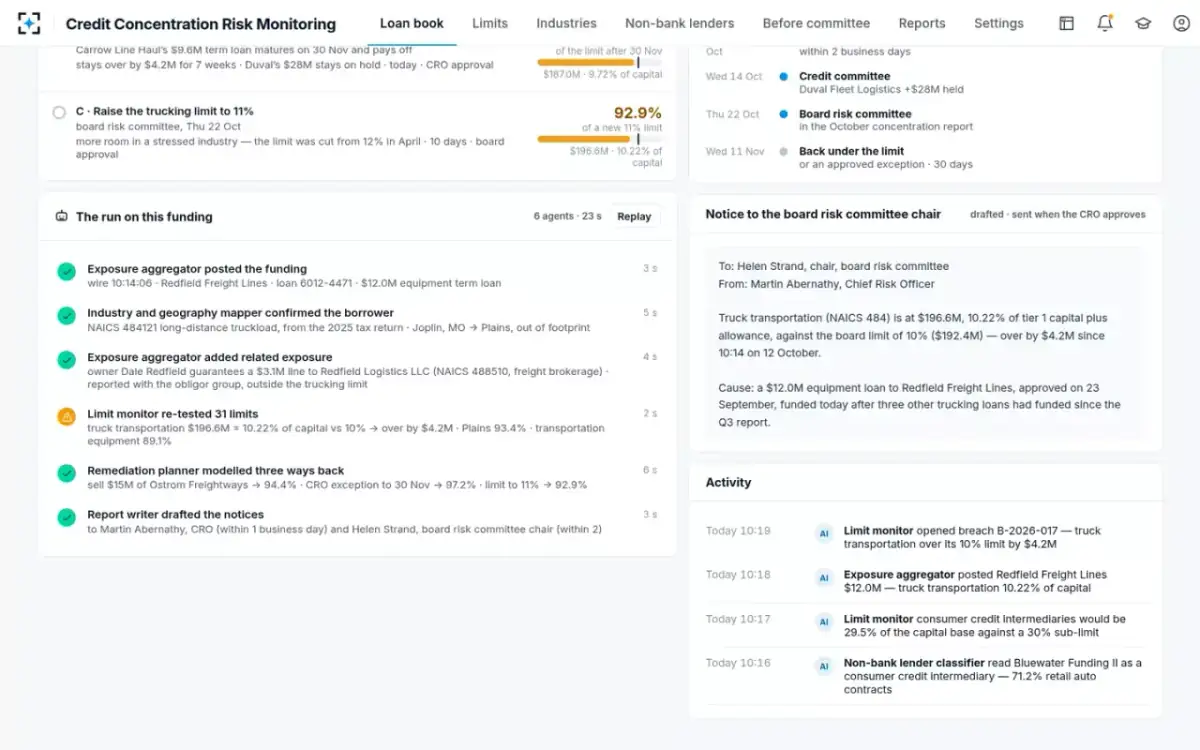Image resolution: width=1200 pixels, height=750 pixels.
Task: Switch to the Loan book tab
Action: pyautogui.click(x=412, y=23)
